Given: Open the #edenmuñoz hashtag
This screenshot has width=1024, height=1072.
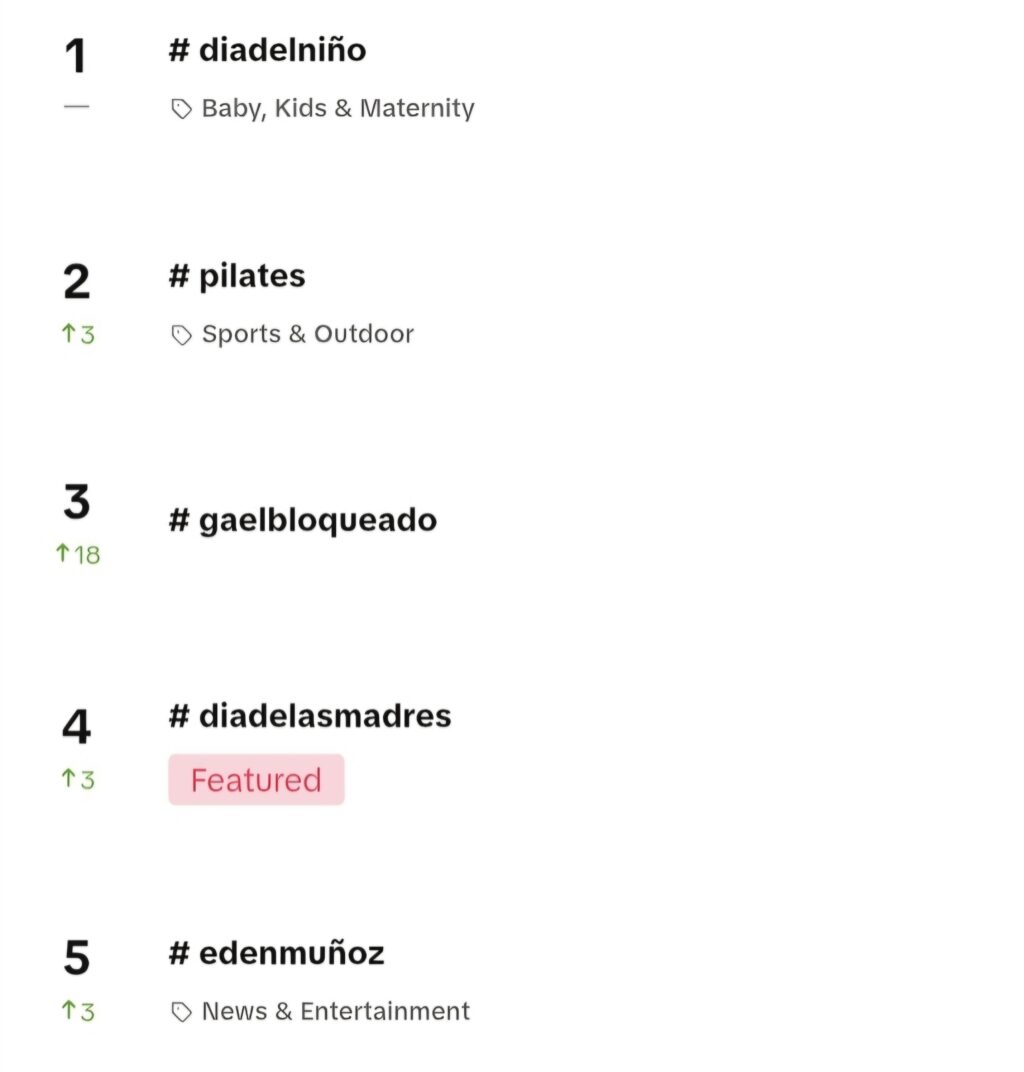Looking at the screenshot, I should coord(276,953).
